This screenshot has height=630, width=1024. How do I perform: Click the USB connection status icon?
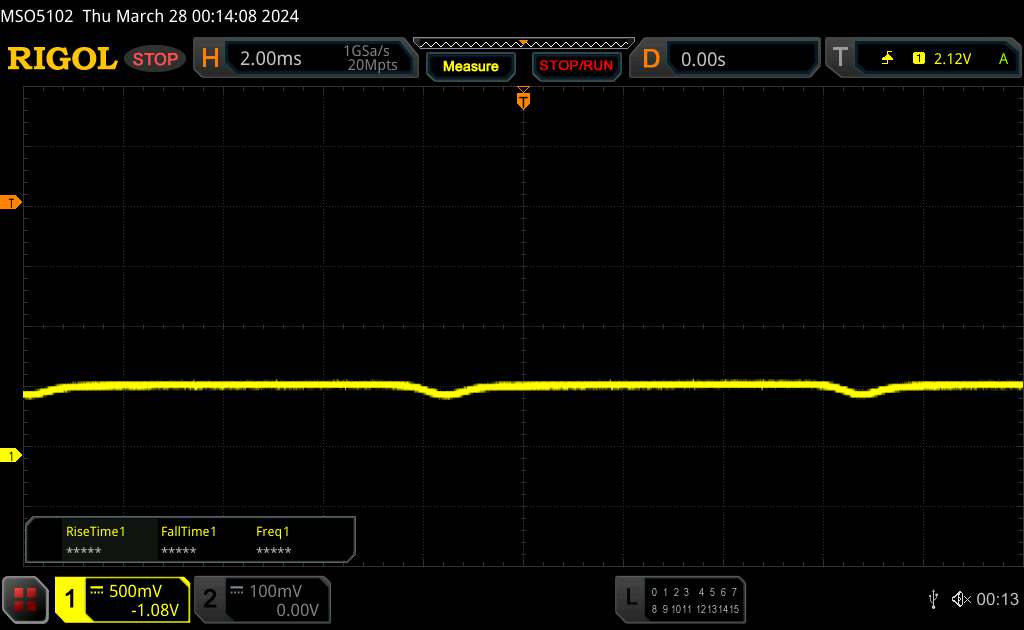[933, 598]
